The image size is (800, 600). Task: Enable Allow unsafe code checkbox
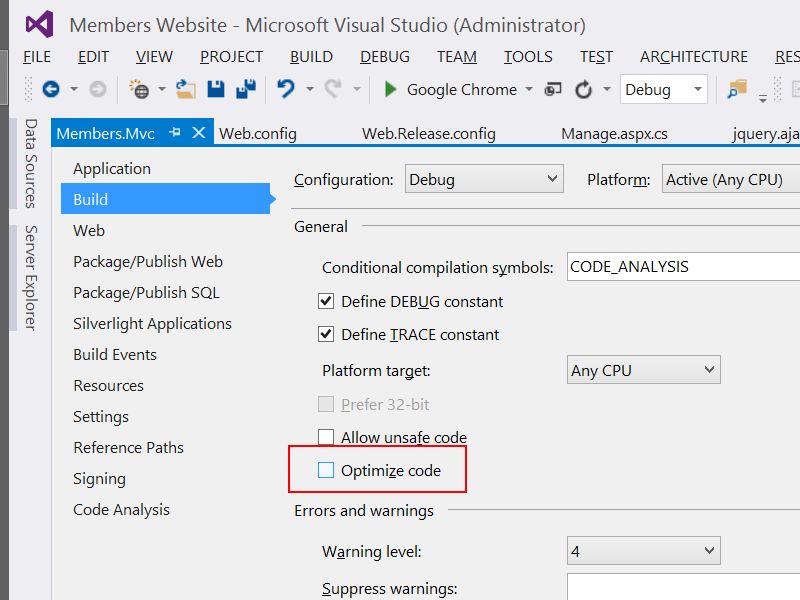(x=326, y=437)
